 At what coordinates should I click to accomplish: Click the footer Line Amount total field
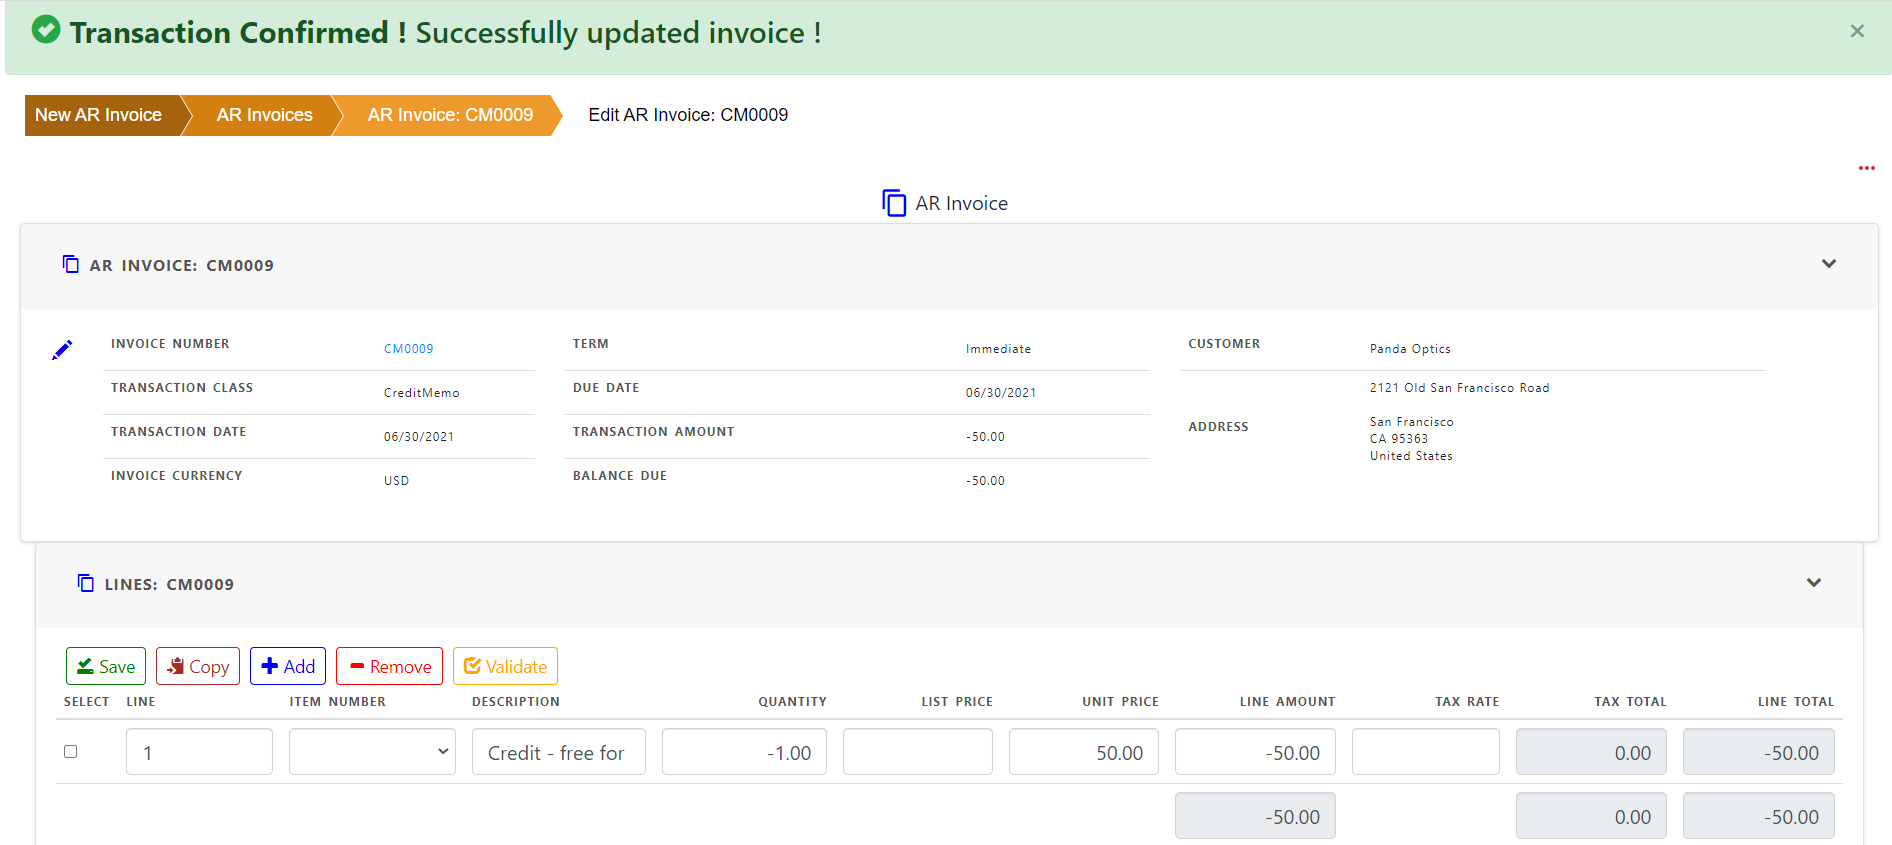coord(1255,816)
